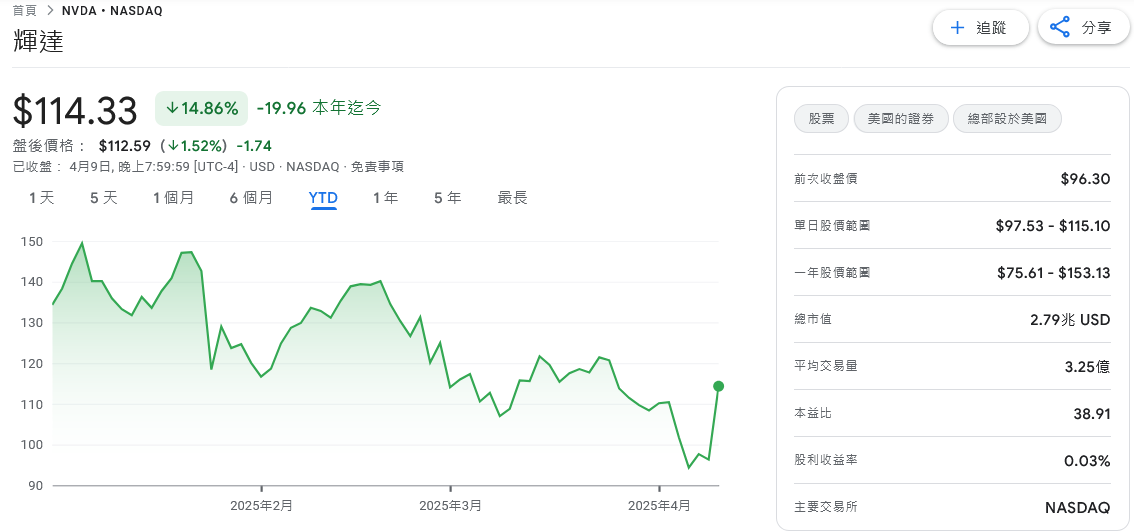Click the NASDAQ primary exchange value
The height and width of the screenshot is (532, 1134).
[x=1078, y=507]
